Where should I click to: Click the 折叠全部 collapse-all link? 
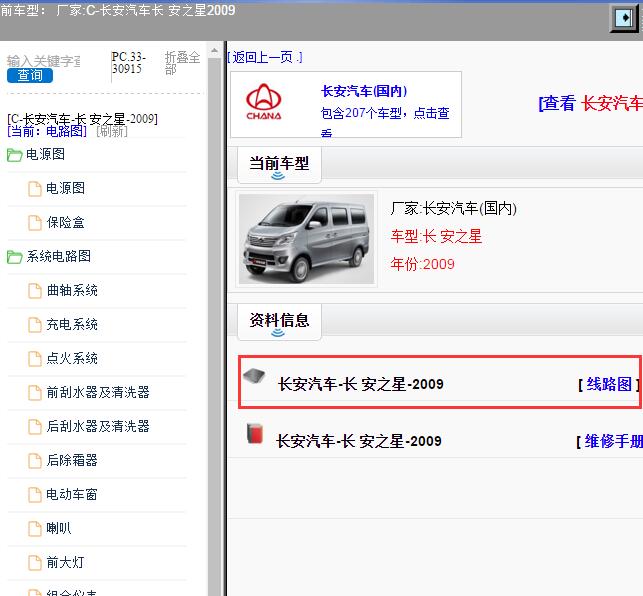click(182, 63)
